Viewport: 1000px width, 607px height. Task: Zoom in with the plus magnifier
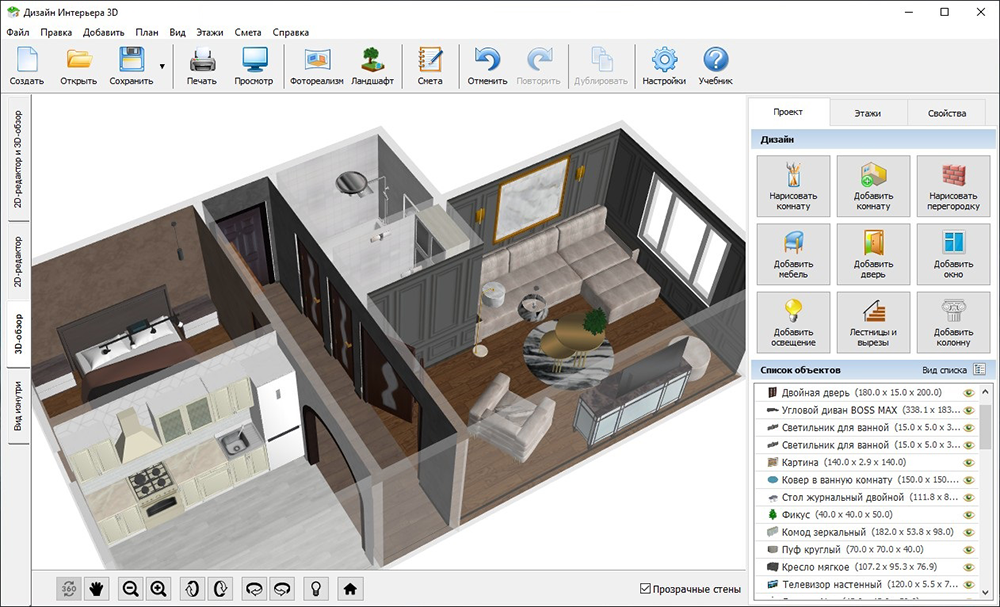click(159, 588)
